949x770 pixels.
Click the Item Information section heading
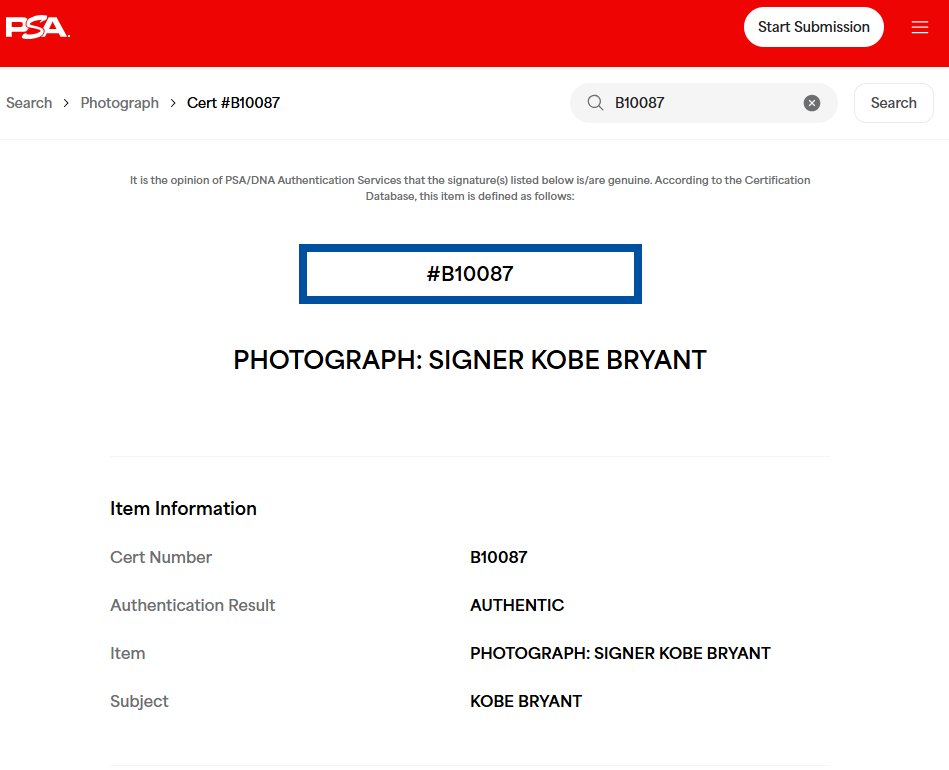[x=183, y=508]
